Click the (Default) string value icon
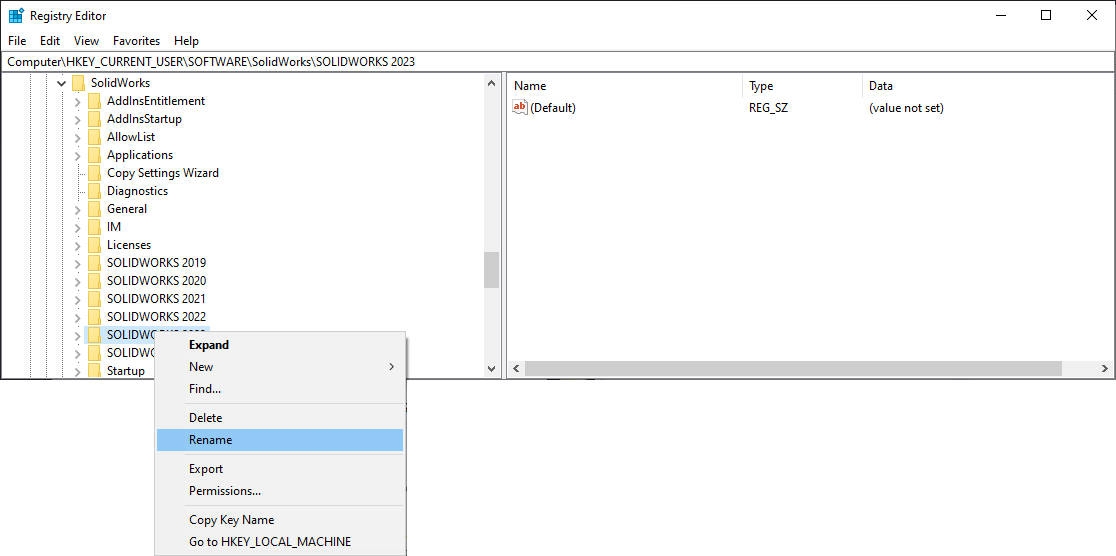 (x=520, y=108)
